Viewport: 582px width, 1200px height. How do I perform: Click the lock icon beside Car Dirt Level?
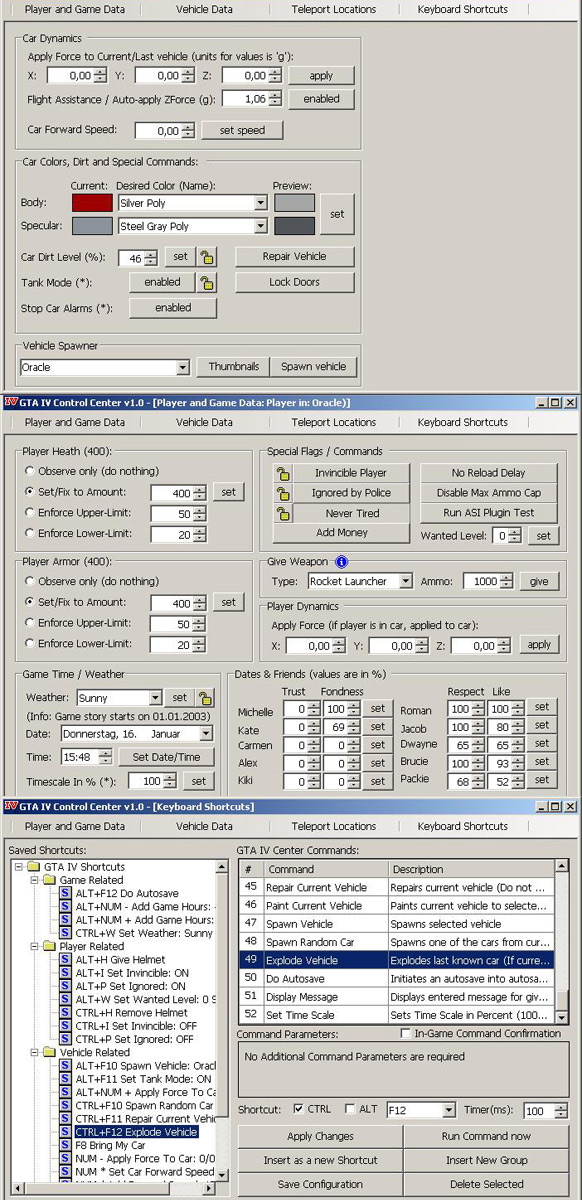(206, 257)
